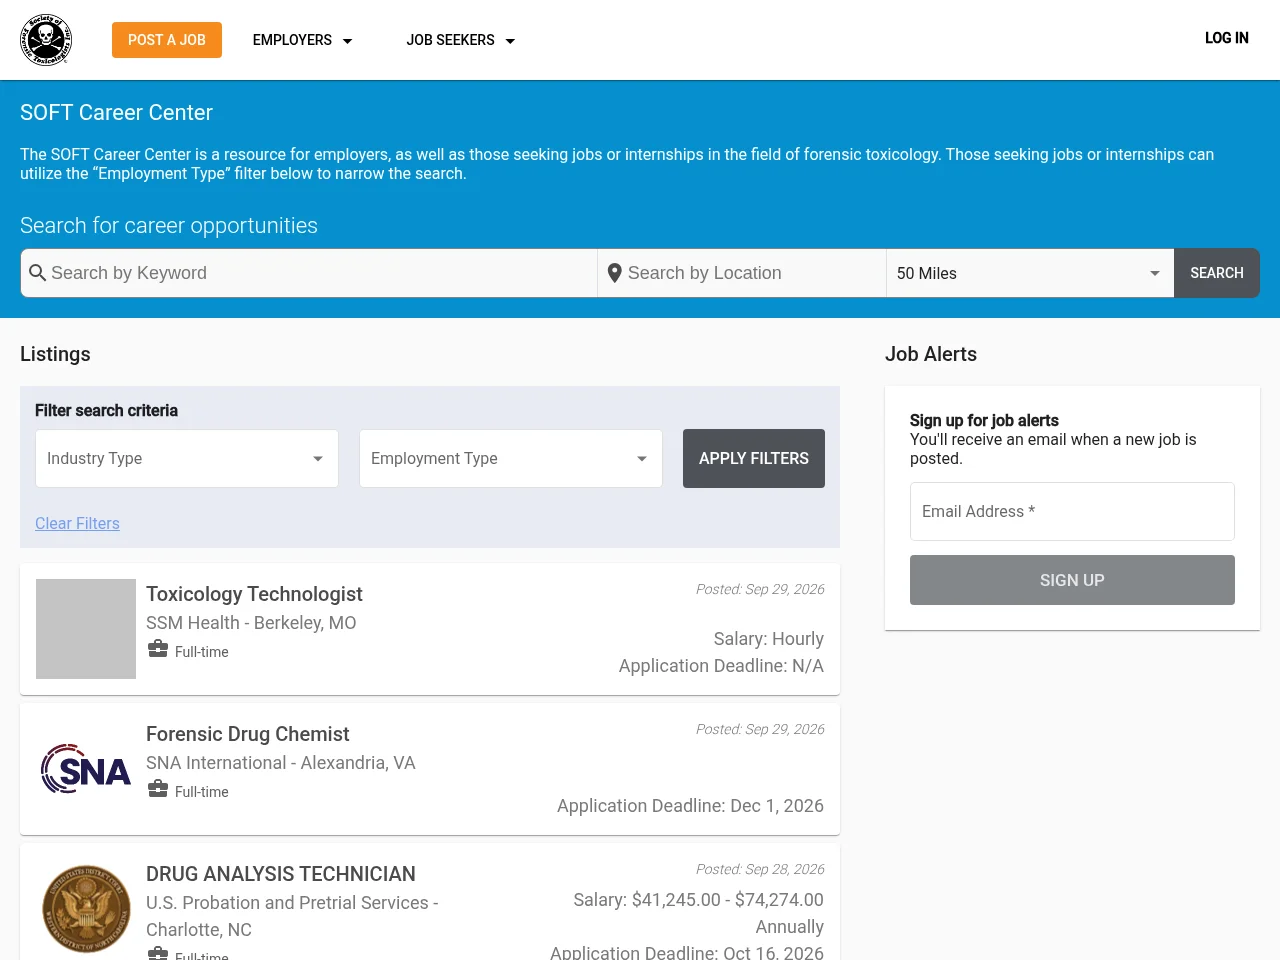Click the 'SOFT Career Center' heading
Image resolution: width=1280 pixels, height=960 pixels.
tap(117, 113)
